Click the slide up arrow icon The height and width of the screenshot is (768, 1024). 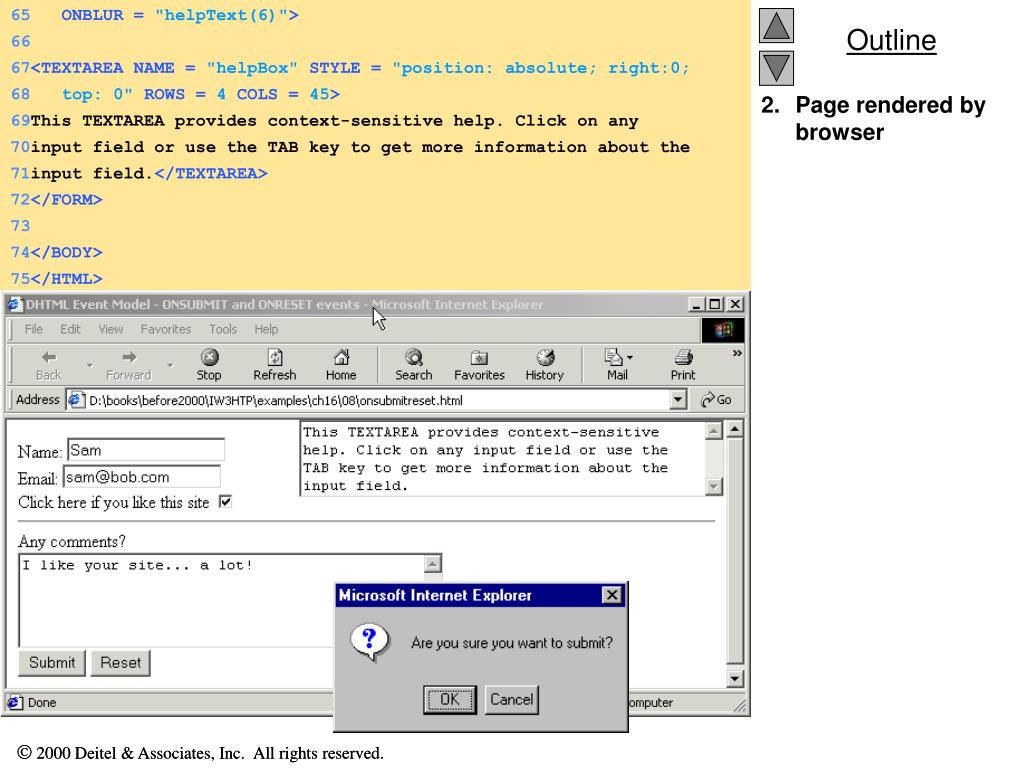point(776,25)
